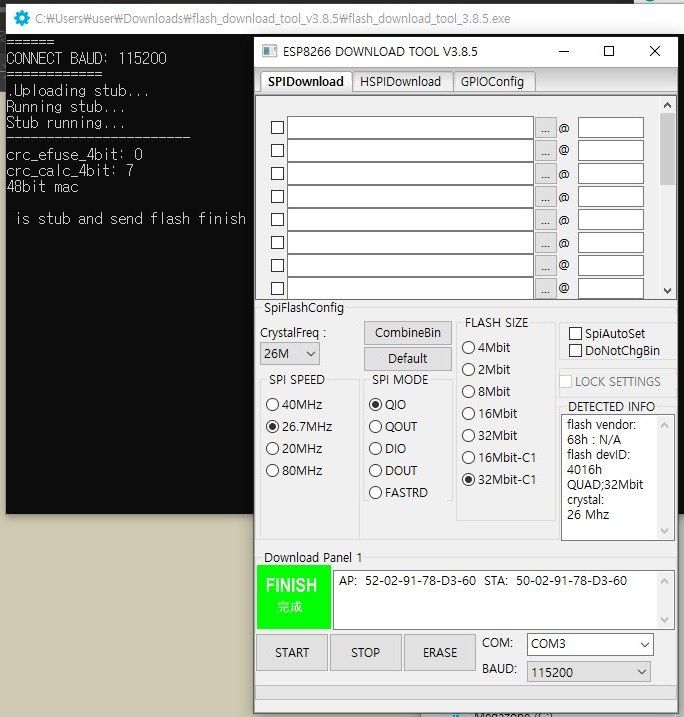Click the STOP button

(x=366, y=653)
